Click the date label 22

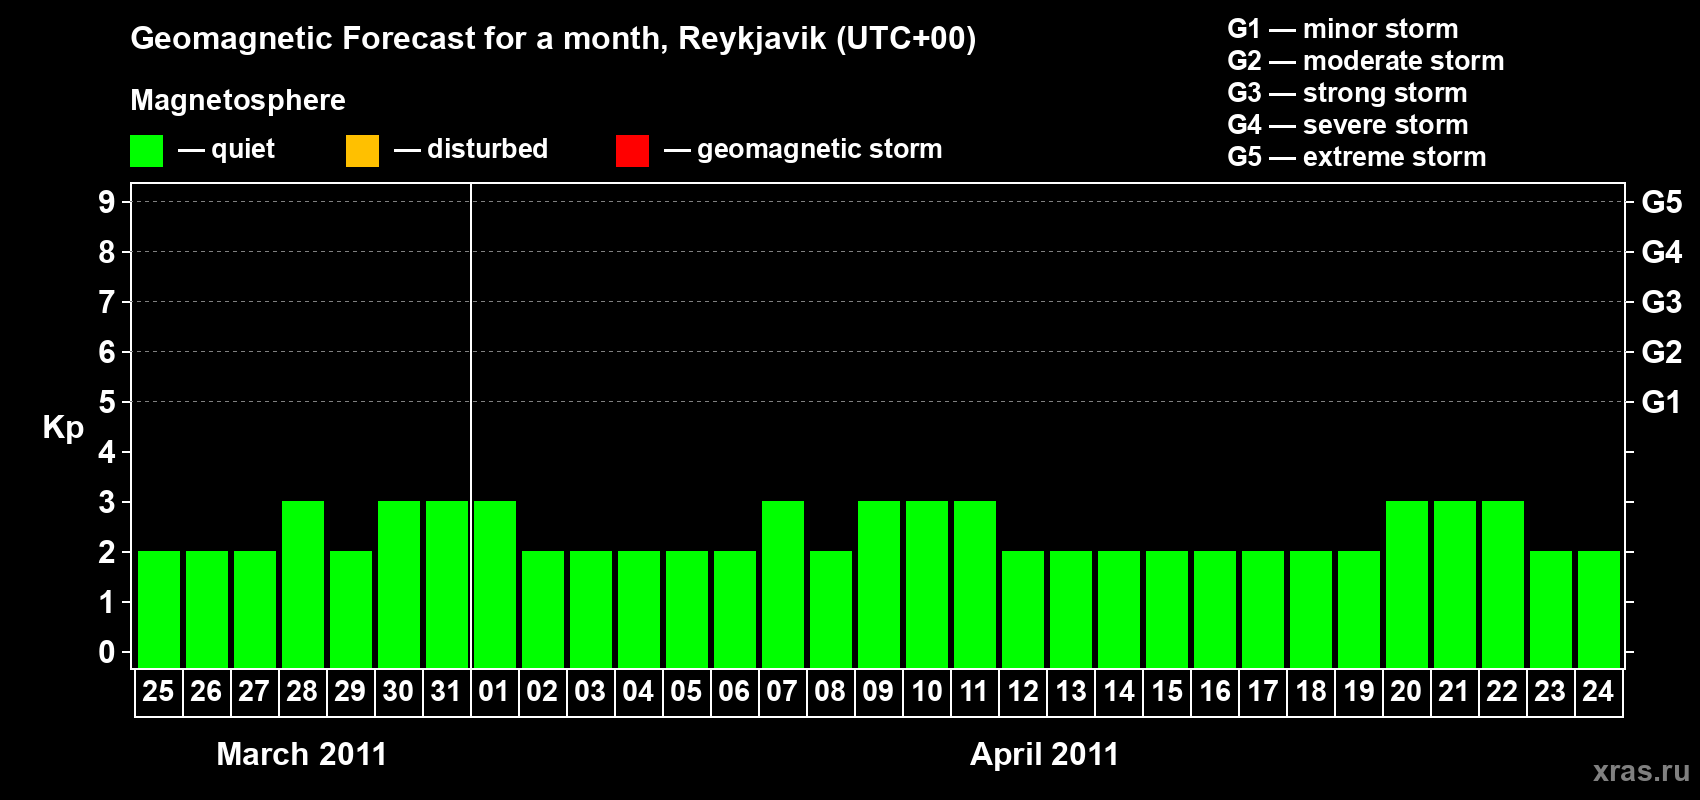point(1502,691)
